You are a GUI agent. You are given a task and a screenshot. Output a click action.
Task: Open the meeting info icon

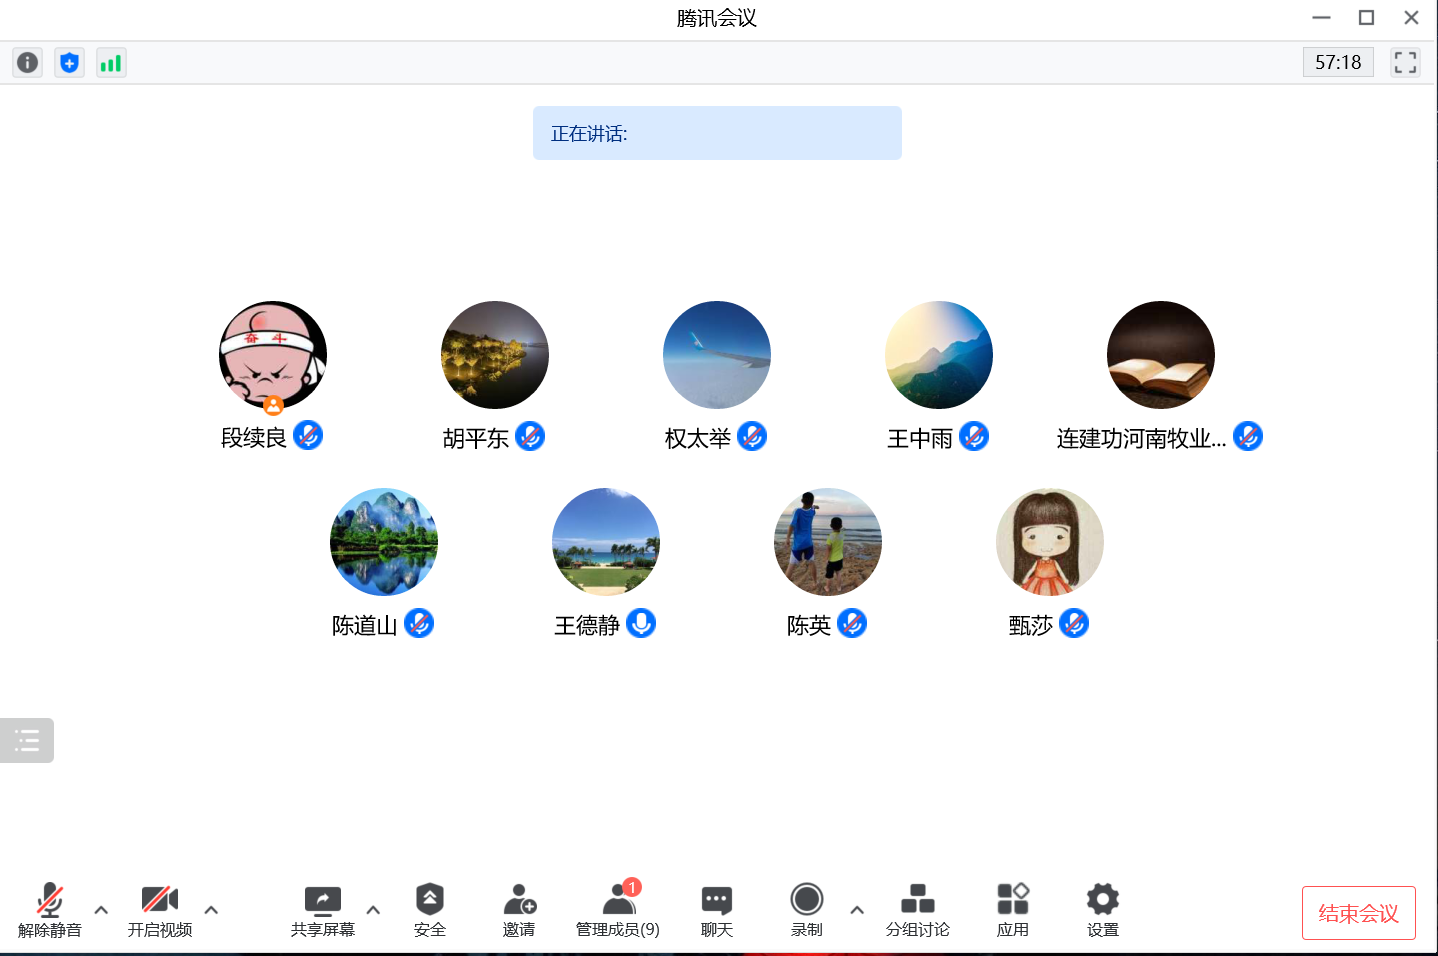[x=28, y=63]
